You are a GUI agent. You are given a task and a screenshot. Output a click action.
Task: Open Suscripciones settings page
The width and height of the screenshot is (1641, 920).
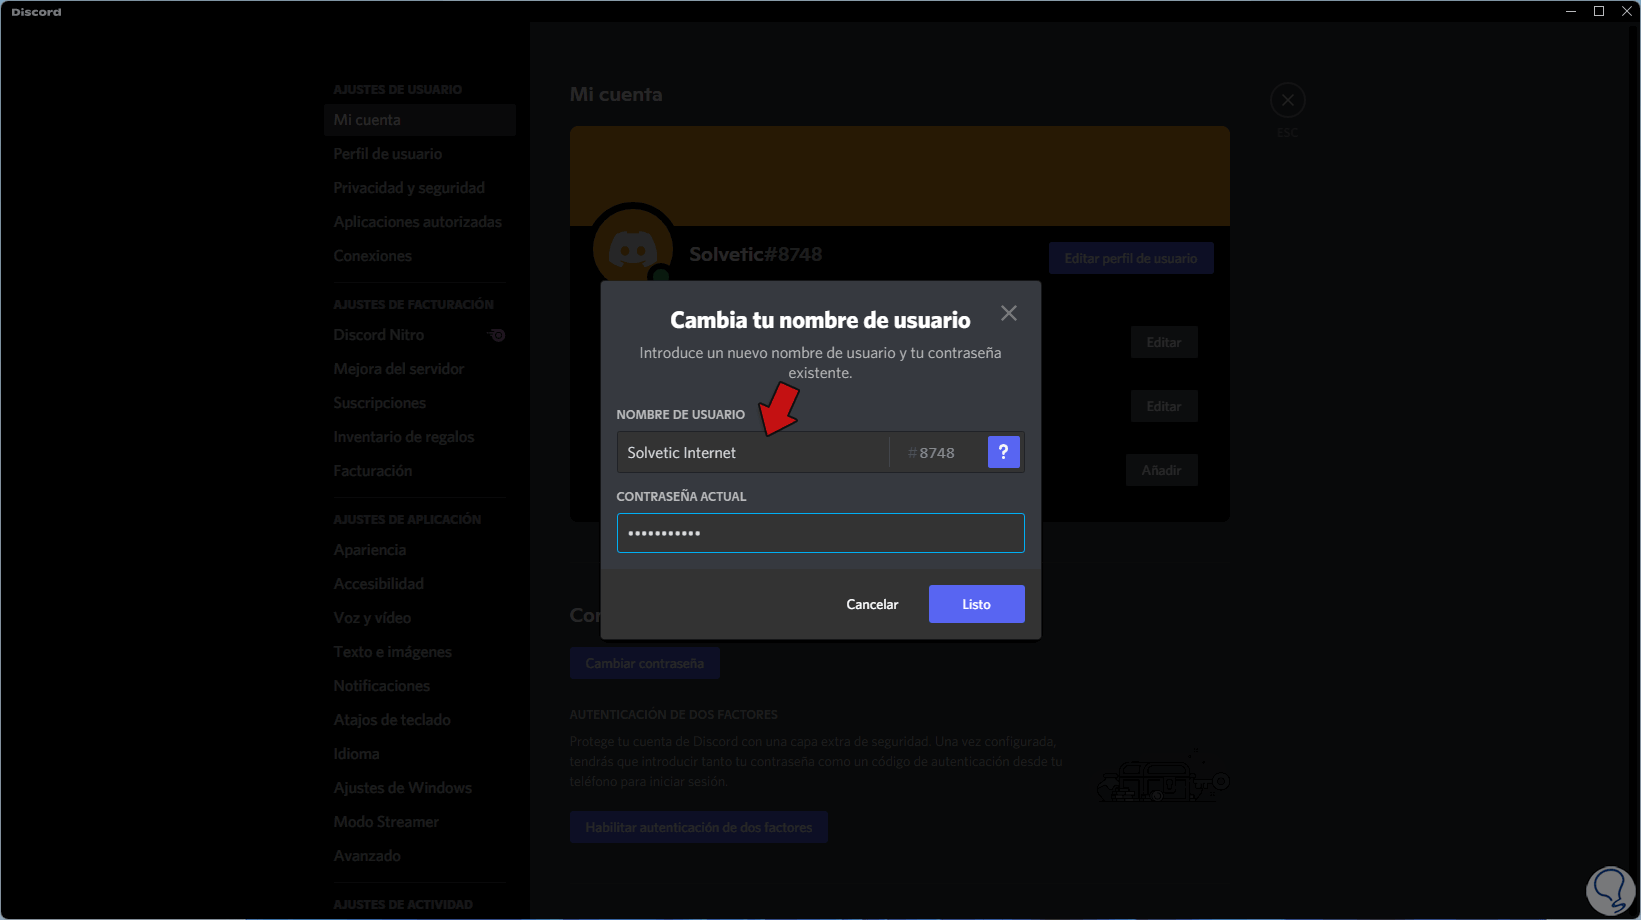pyautogui.click(x=420, y=403)
